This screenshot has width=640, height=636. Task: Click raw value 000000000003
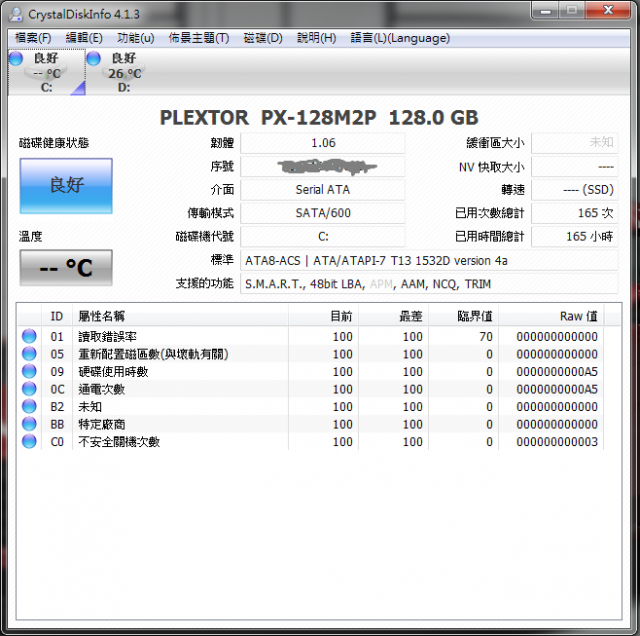click(x=557, y=442)
